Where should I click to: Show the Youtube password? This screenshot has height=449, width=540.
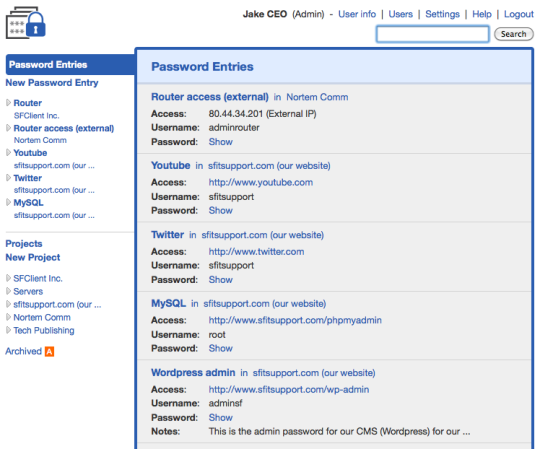[x=220, y=210]
